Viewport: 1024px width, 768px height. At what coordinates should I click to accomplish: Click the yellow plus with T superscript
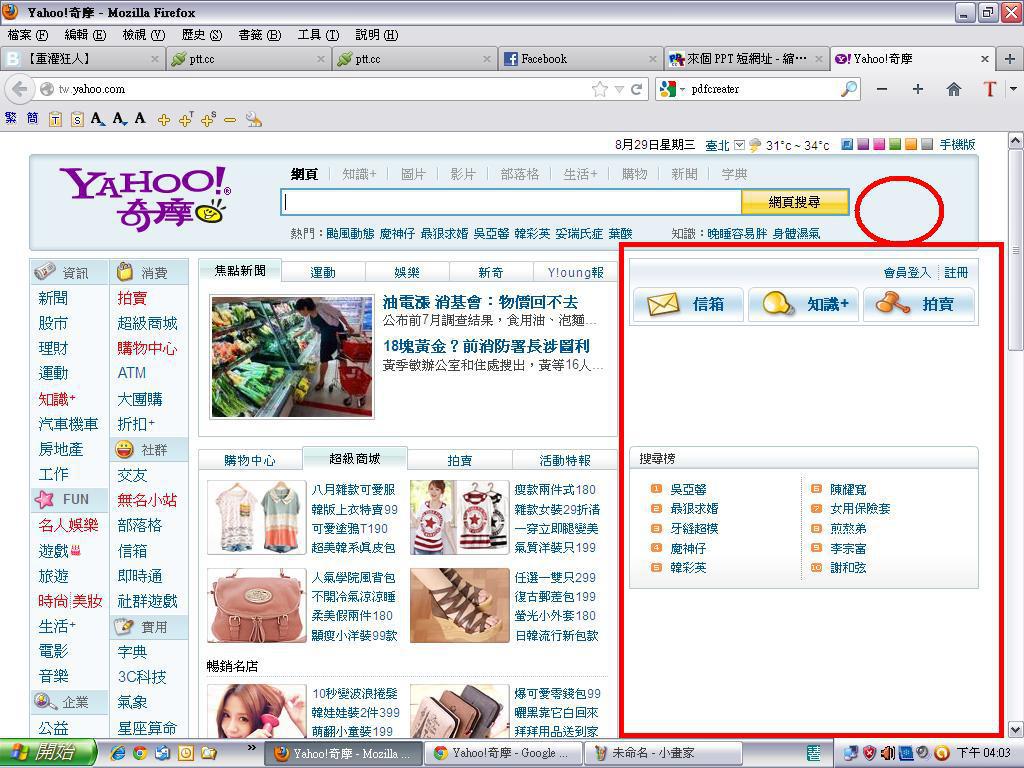point(186,119)
